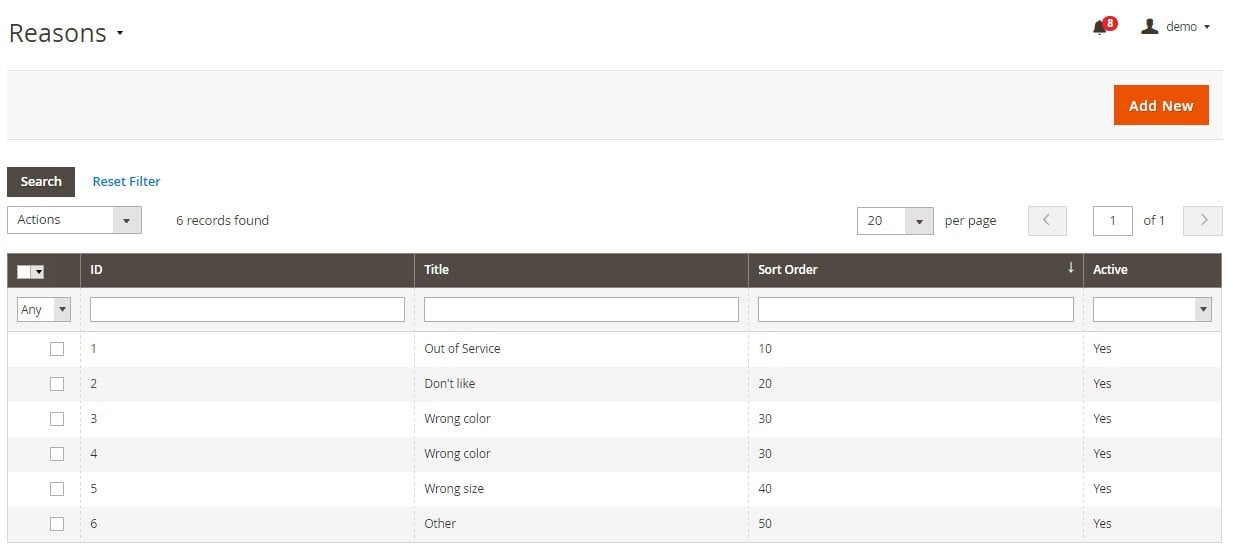1233x551 pixels.
Task: Go to the previous page arrow
Action: click(1047, 221)
